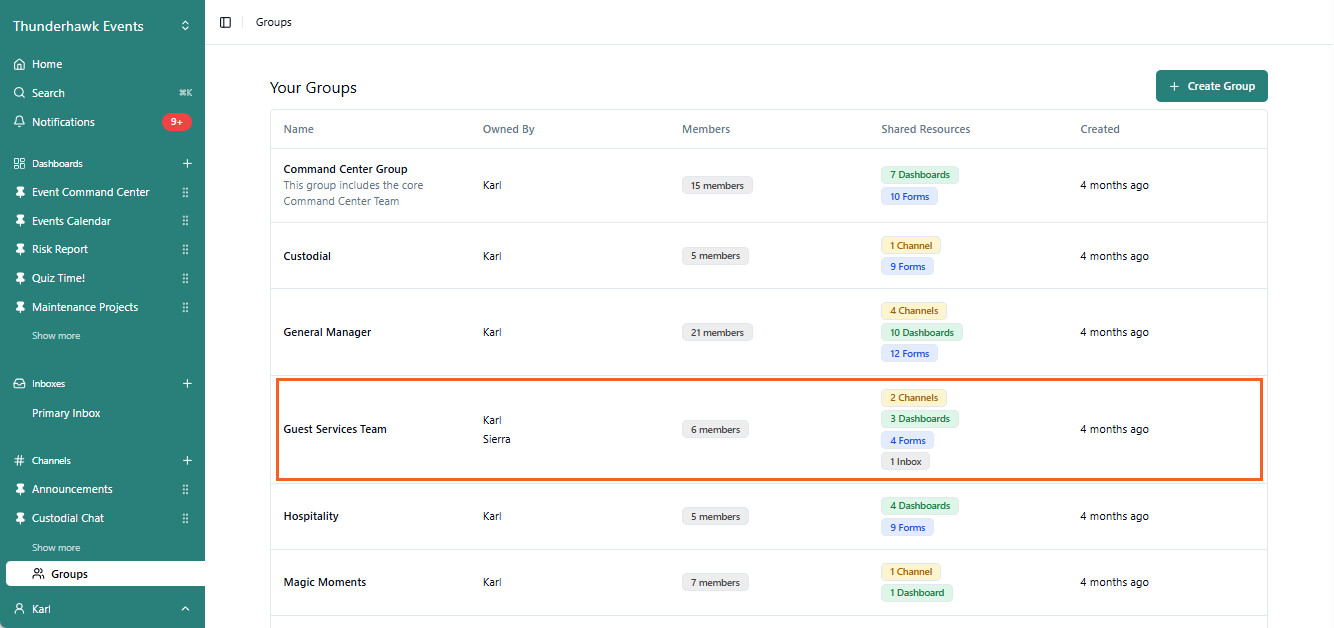Image resolution: width=1334 pixels, height=628 pixels.
Task: Click the Channels section hash icon
Action: [x=19, y=460]
